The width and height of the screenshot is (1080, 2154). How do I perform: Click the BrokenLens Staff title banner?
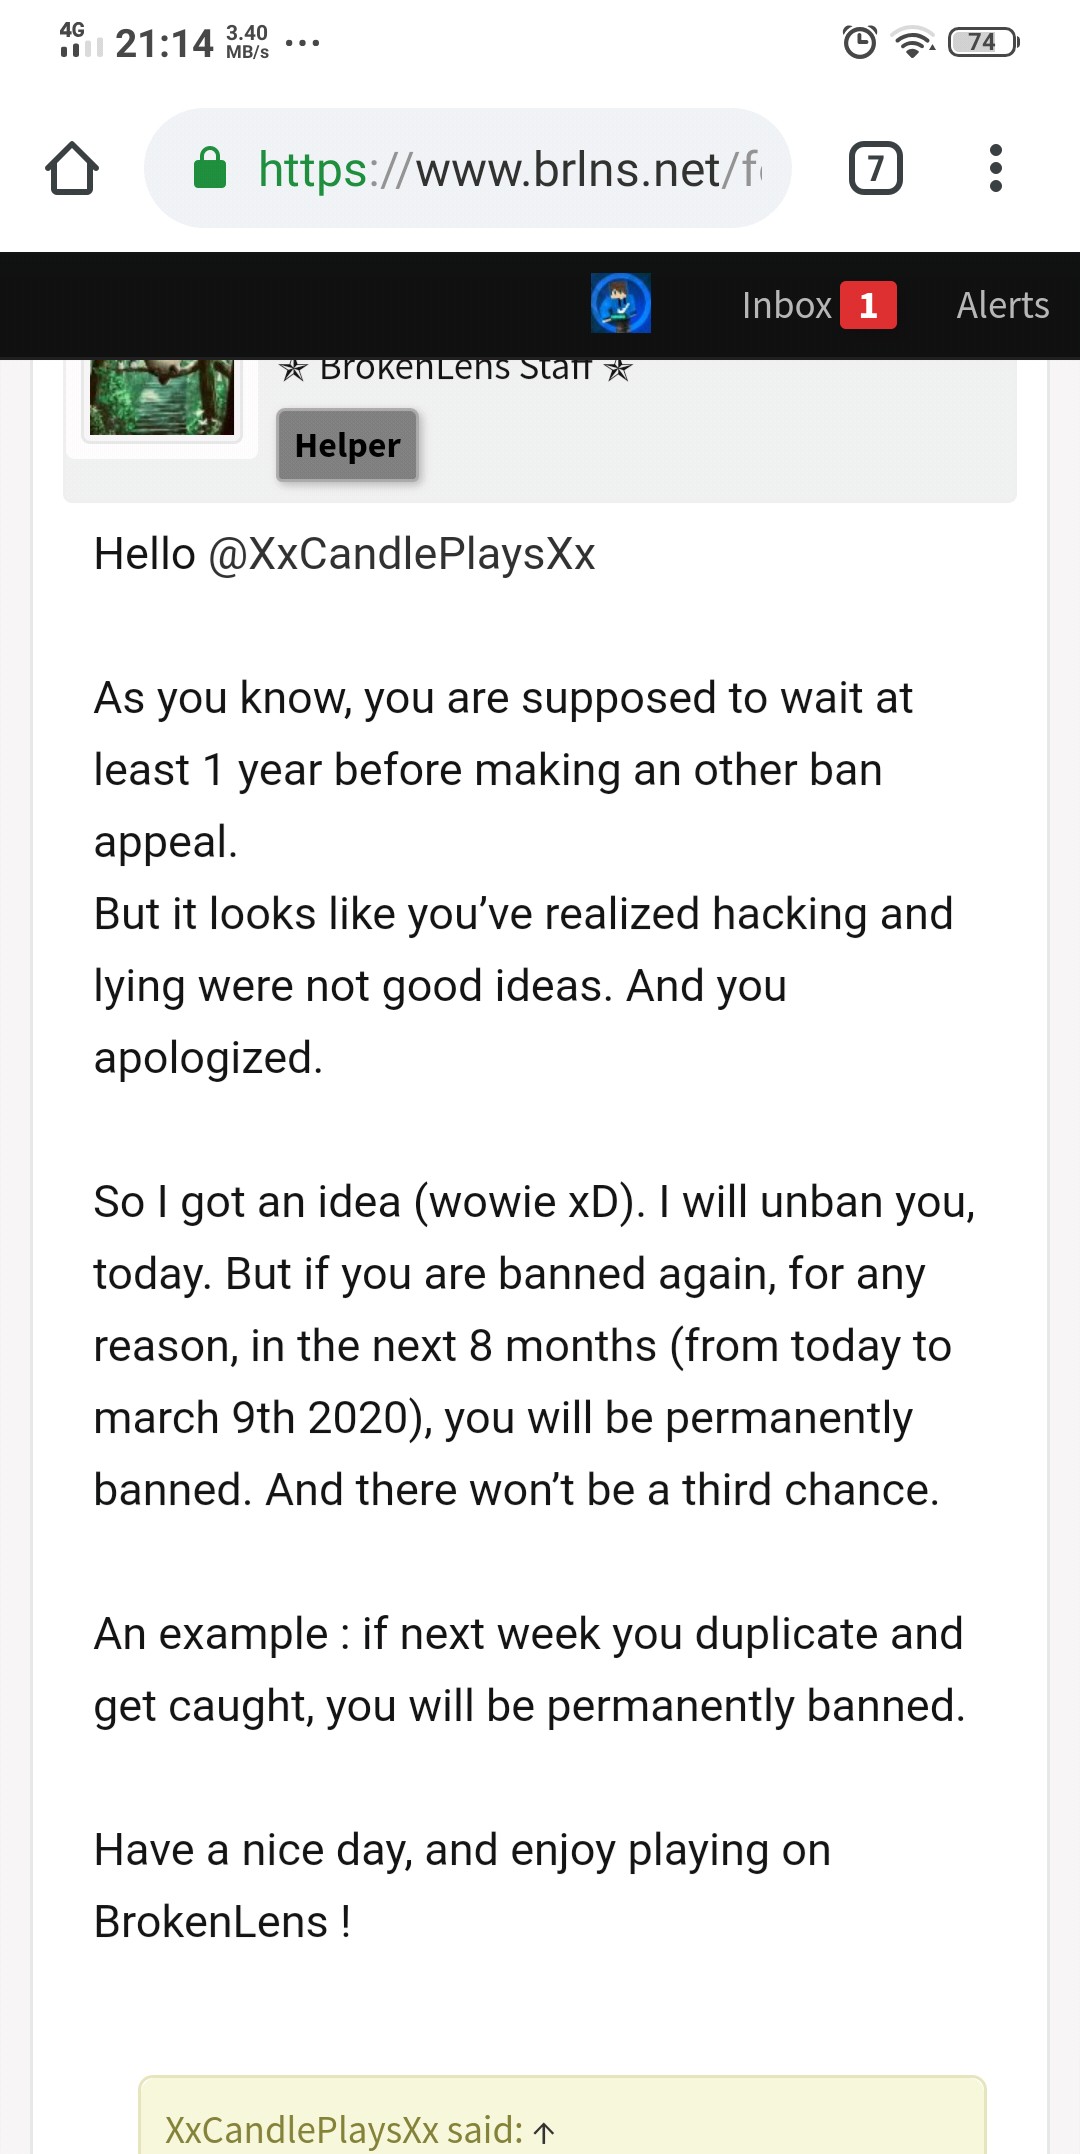456,368
